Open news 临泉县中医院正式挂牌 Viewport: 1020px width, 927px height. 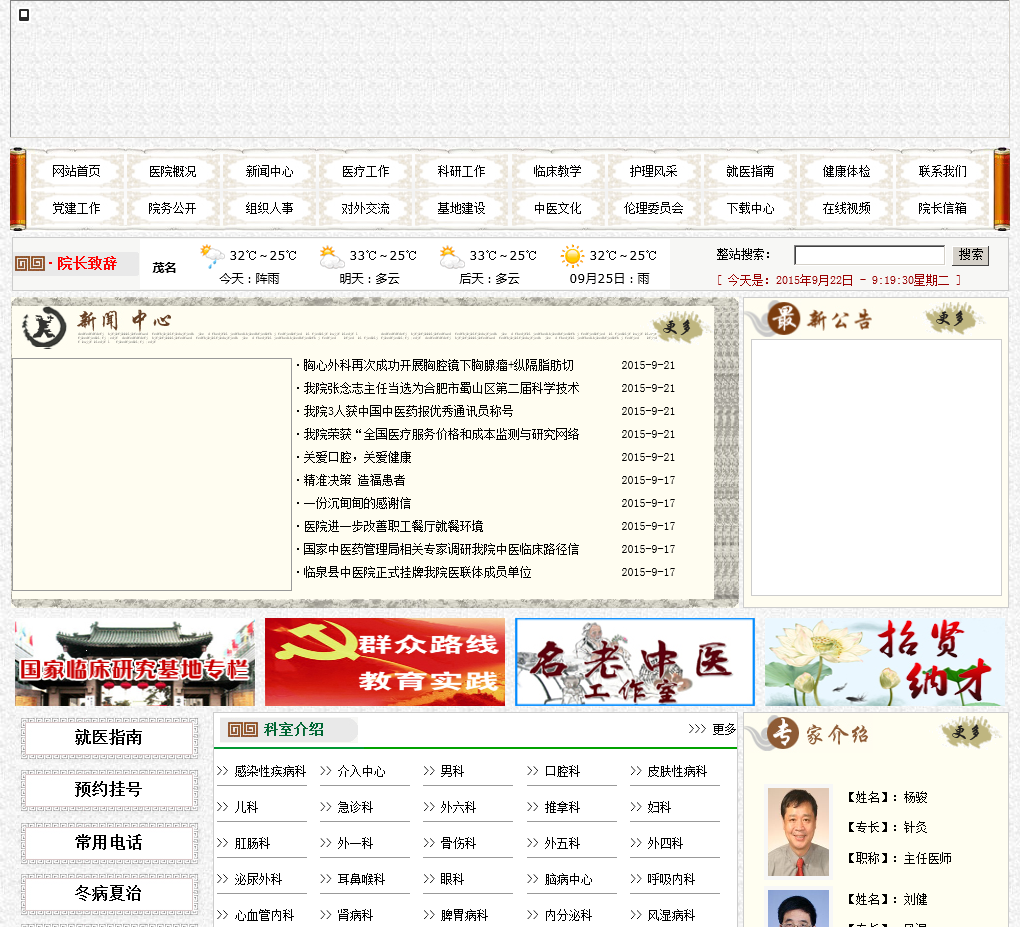(417, 572)
